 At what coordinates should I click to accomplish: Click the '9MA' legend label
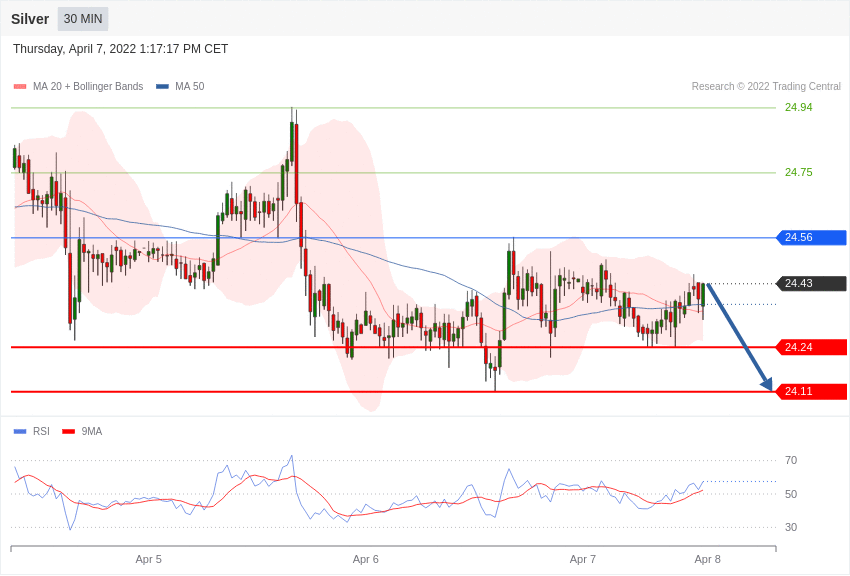[x=92, y=431]
